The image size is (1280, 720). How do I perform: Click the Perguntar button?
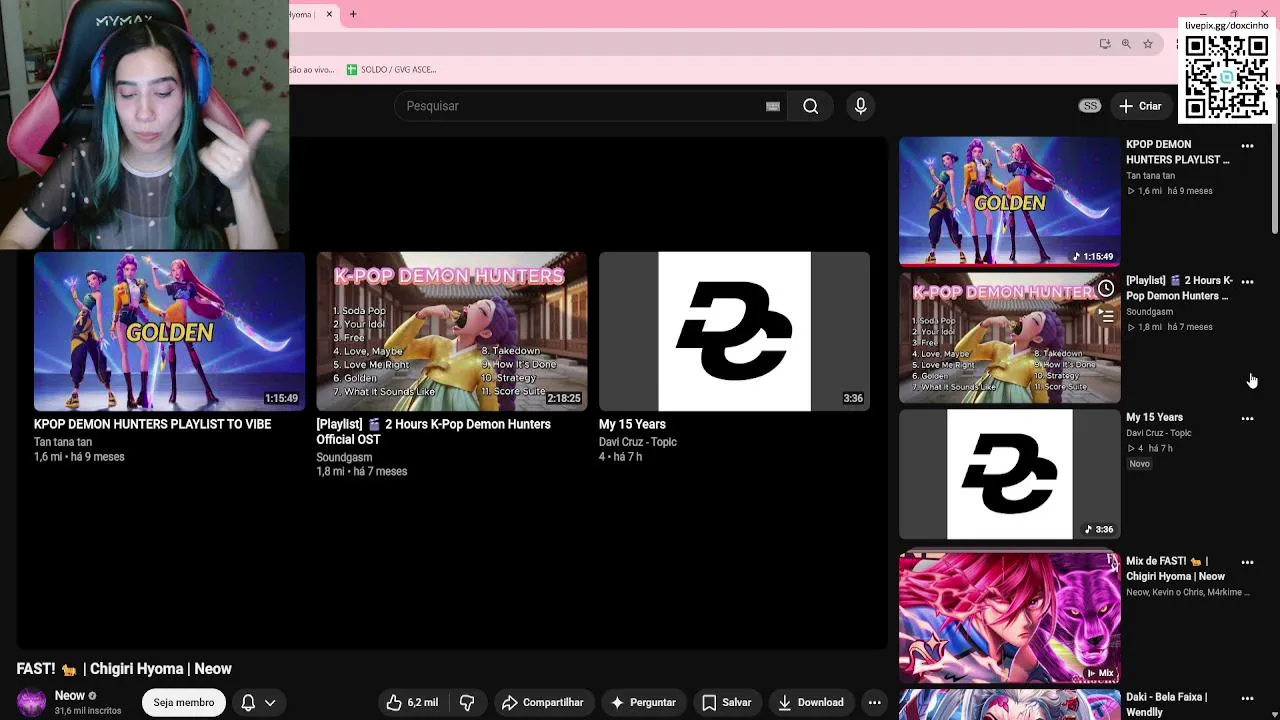coord(643,702)
